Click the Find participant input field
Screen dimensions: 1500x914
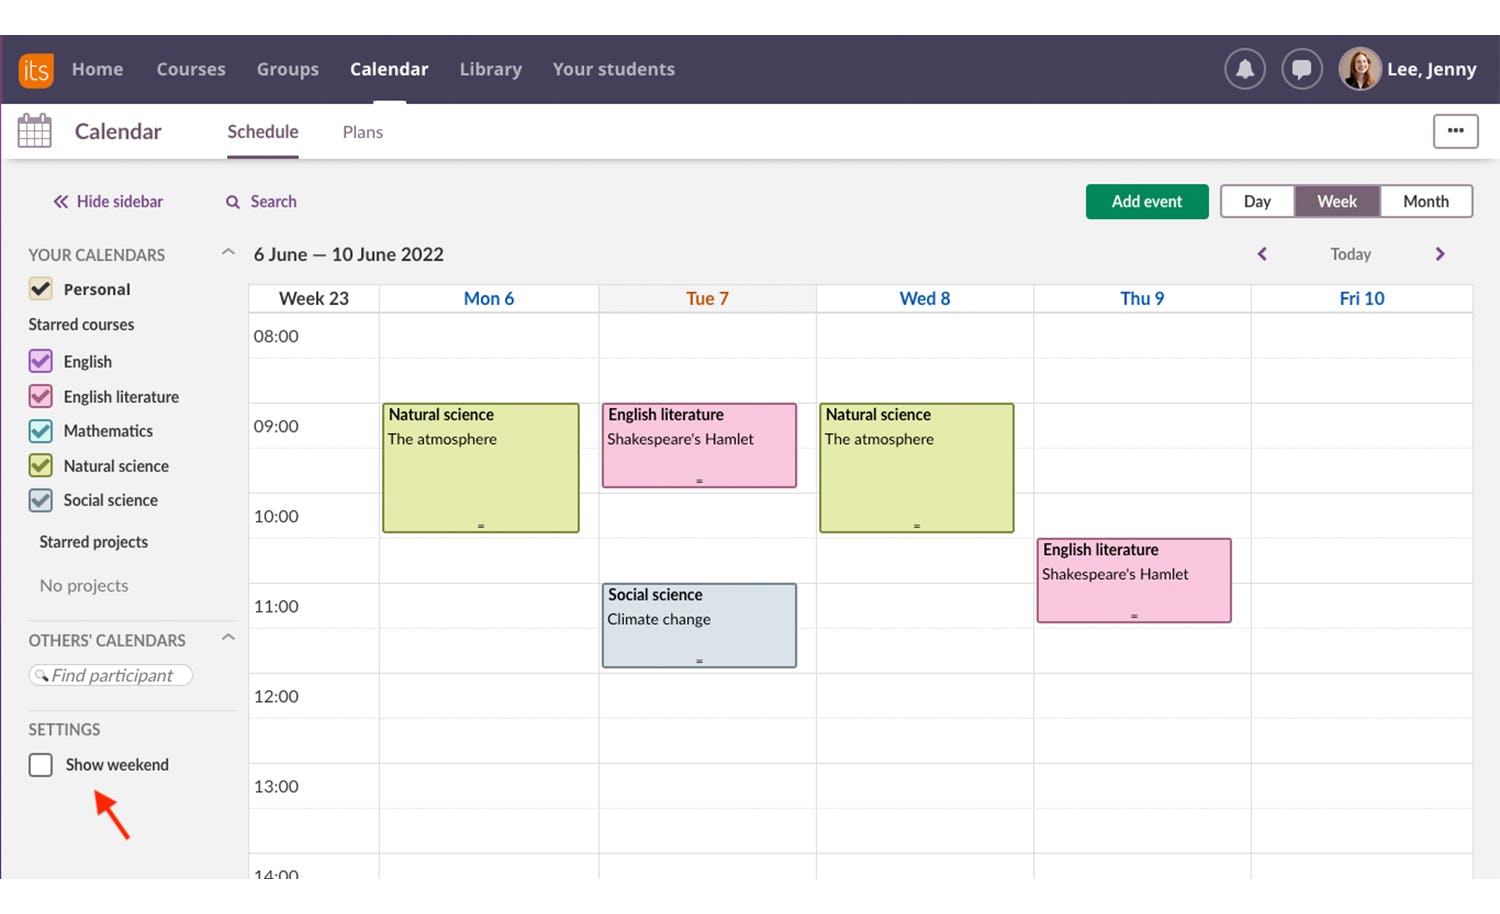pos(112,676)
